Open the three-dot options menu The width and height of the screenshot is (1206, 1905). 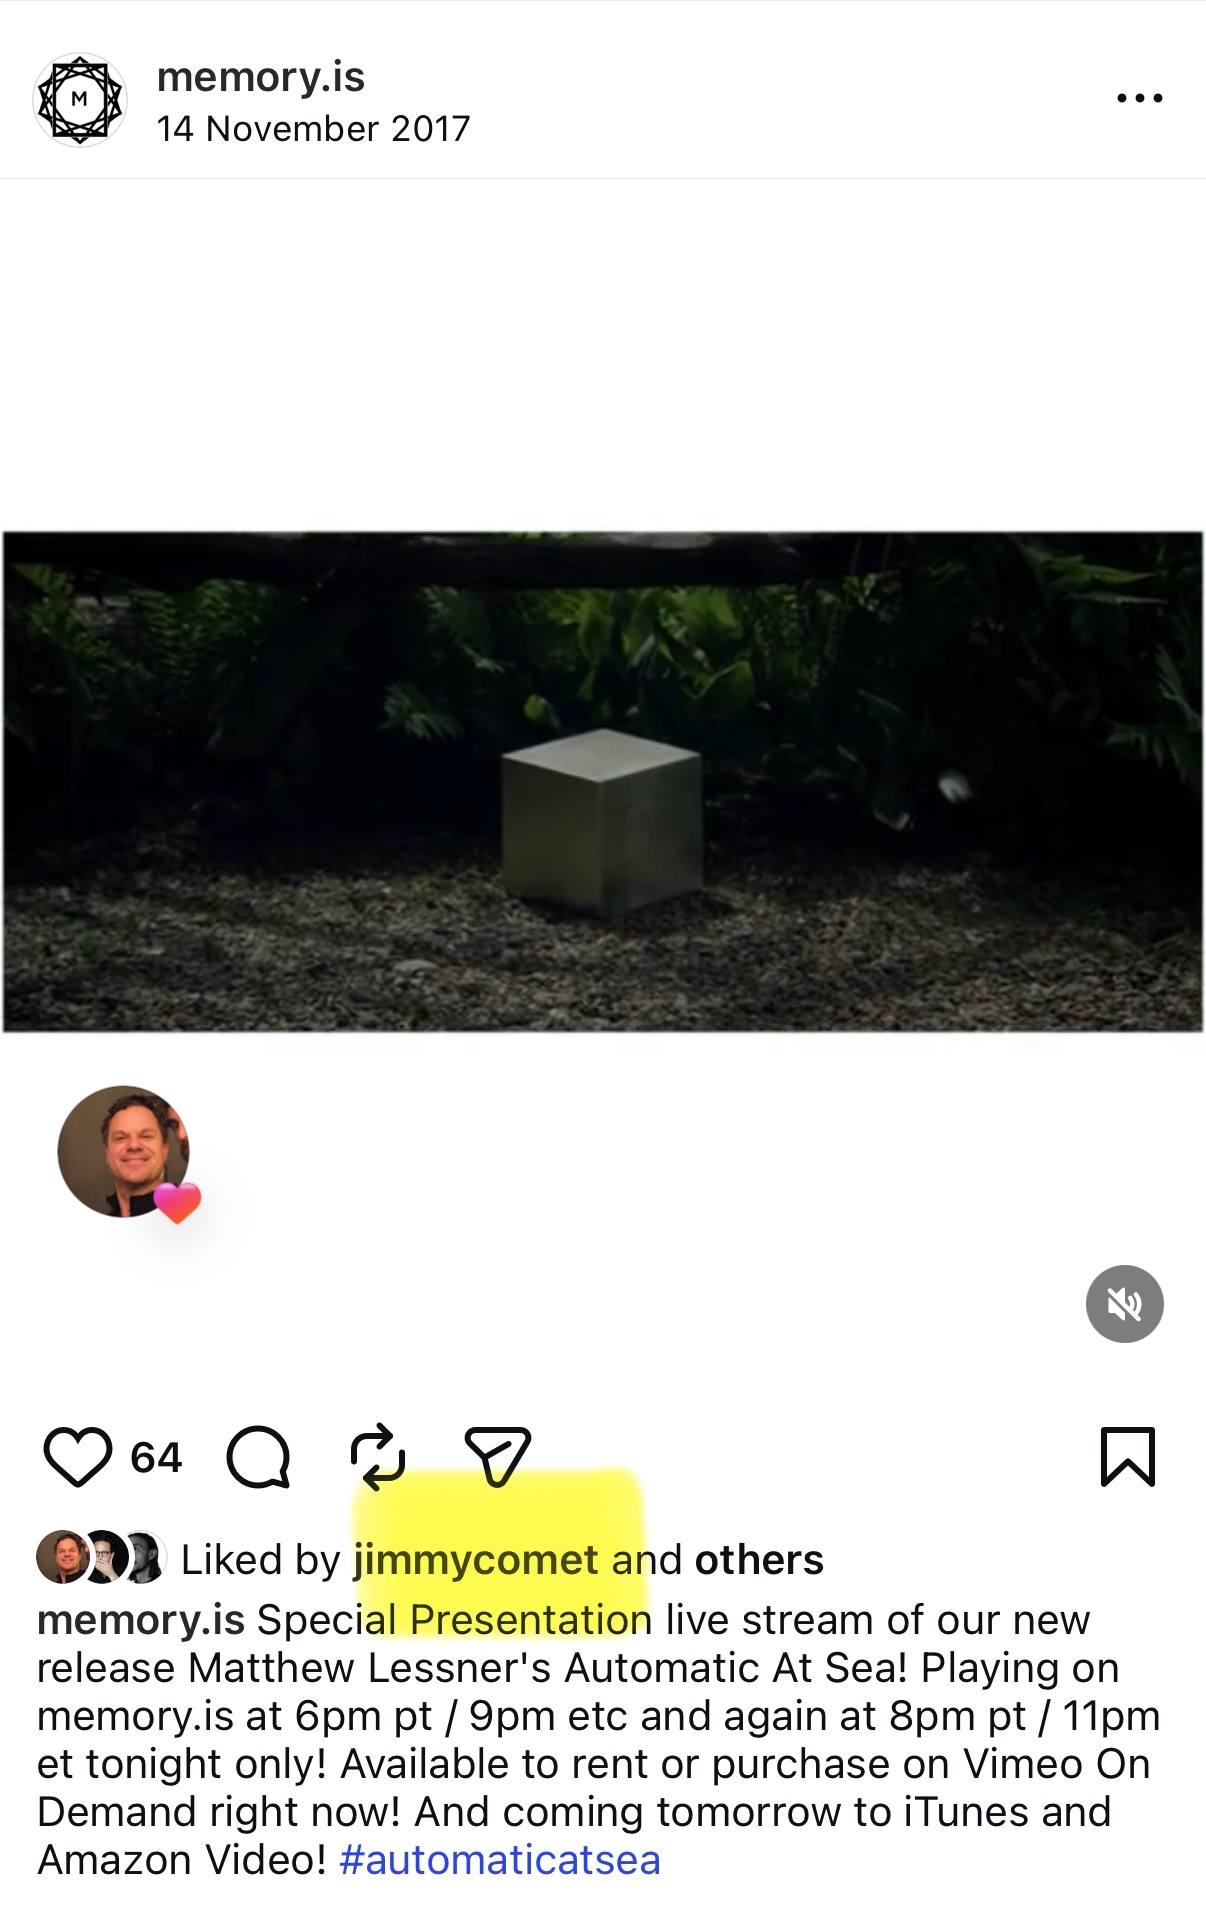tap(1140, 98)
